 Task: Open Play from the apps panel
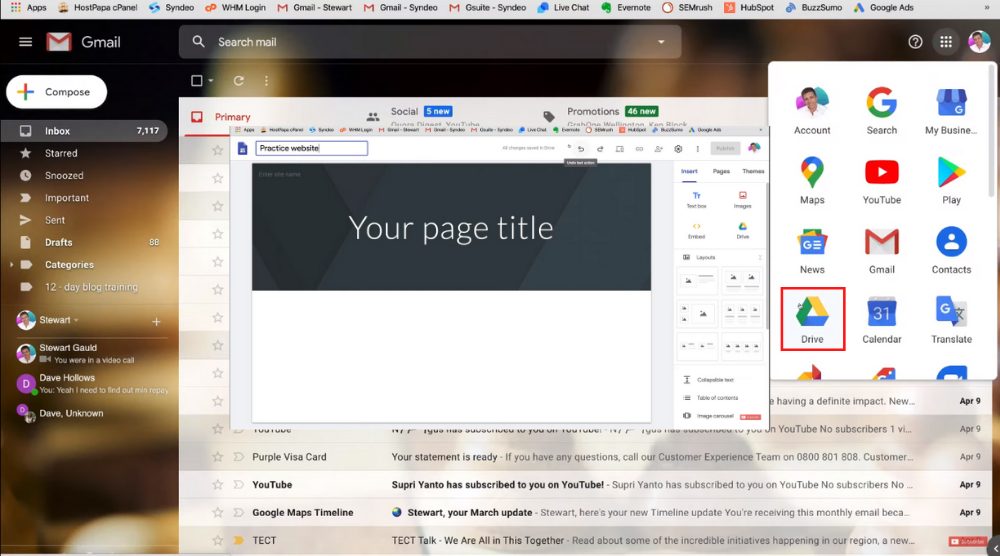click(x=951, y=180)
